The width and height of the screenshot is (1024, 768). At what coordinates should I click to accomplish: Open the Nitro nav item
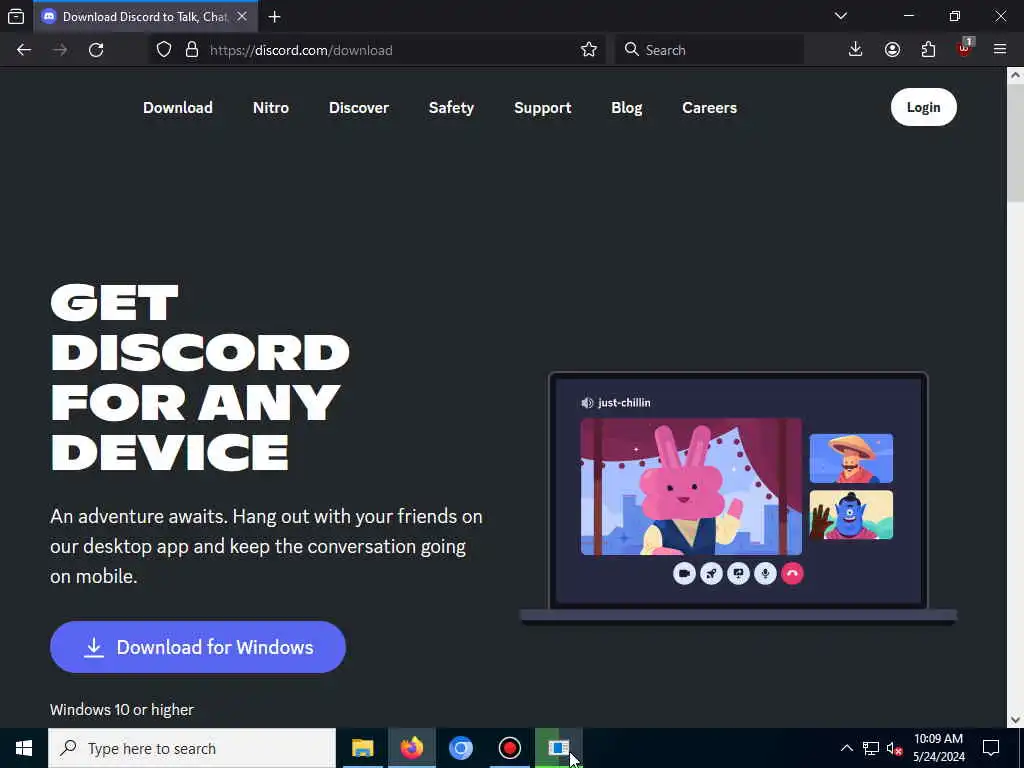pos(271,108)
